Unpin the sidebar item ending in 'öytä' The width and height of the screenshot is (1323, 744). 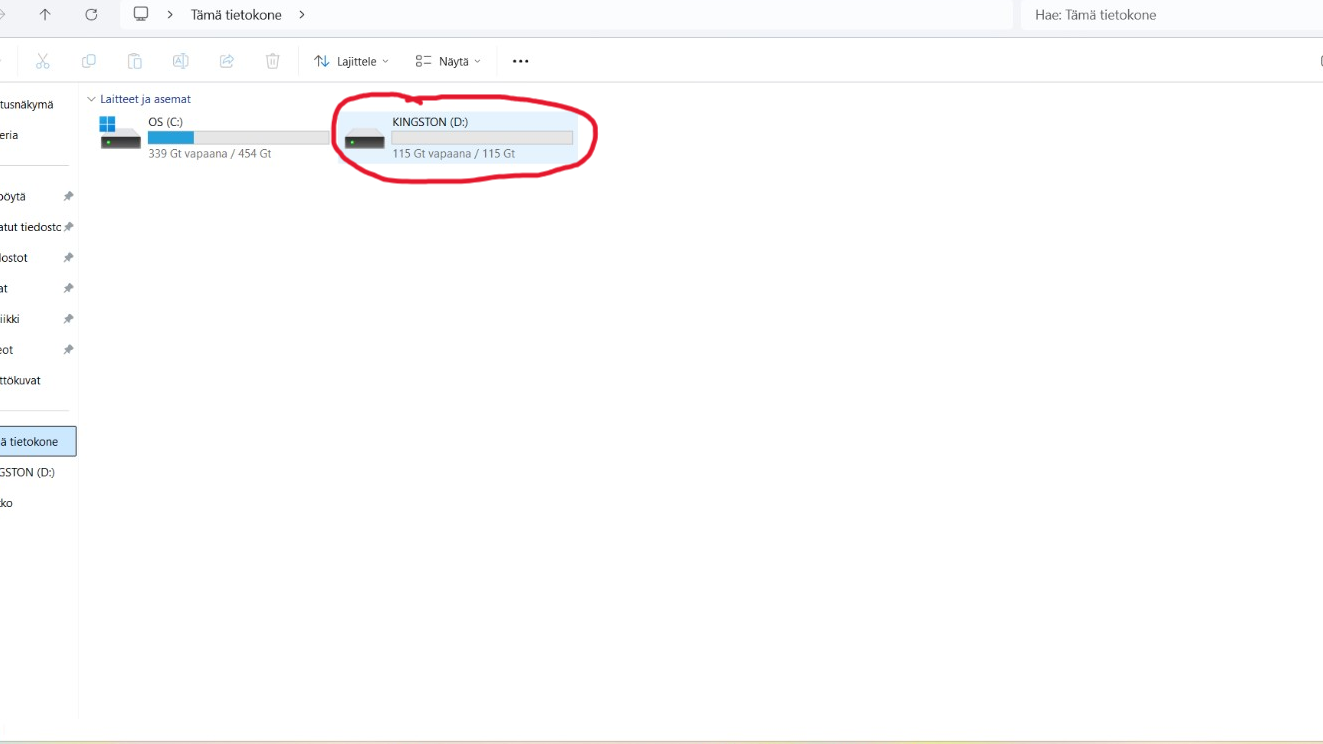tap(68, 197)
